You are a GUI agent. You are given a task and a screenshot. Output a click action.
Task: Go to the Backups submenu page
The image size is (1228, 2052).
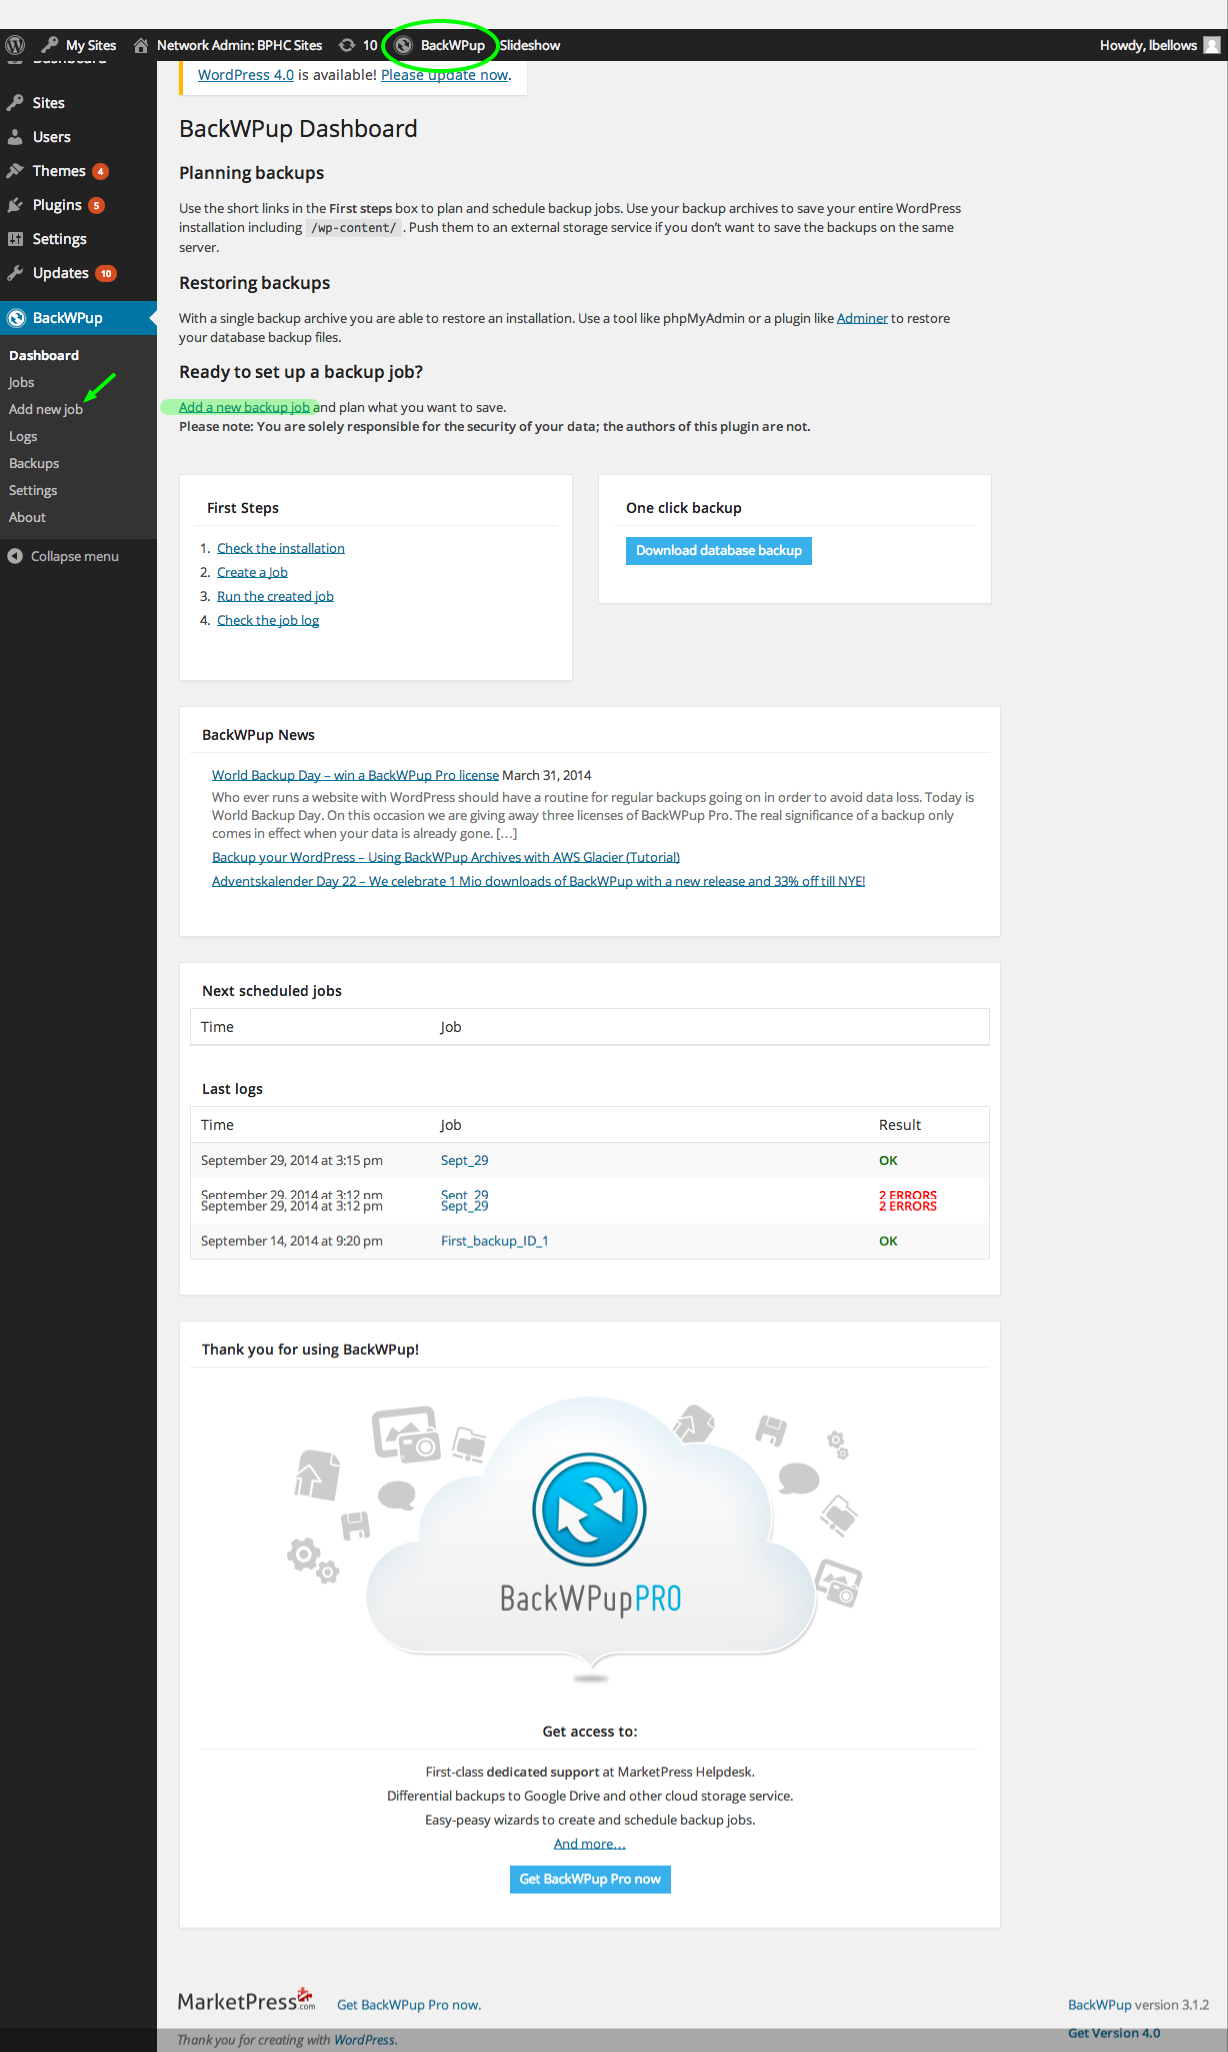34,463
